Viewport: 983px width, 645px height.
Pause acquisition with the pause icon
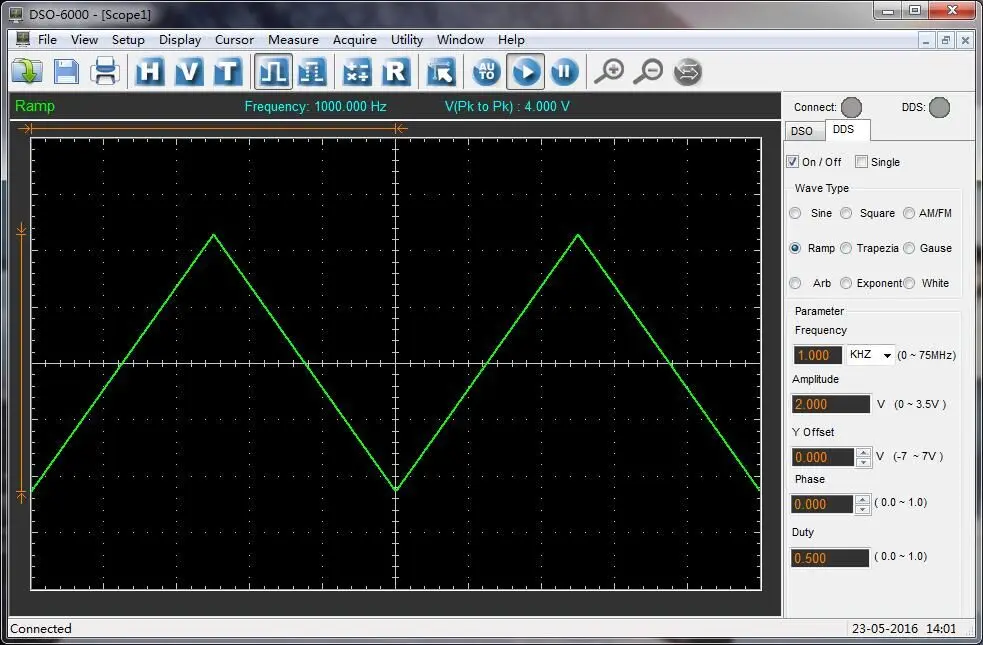564,71
